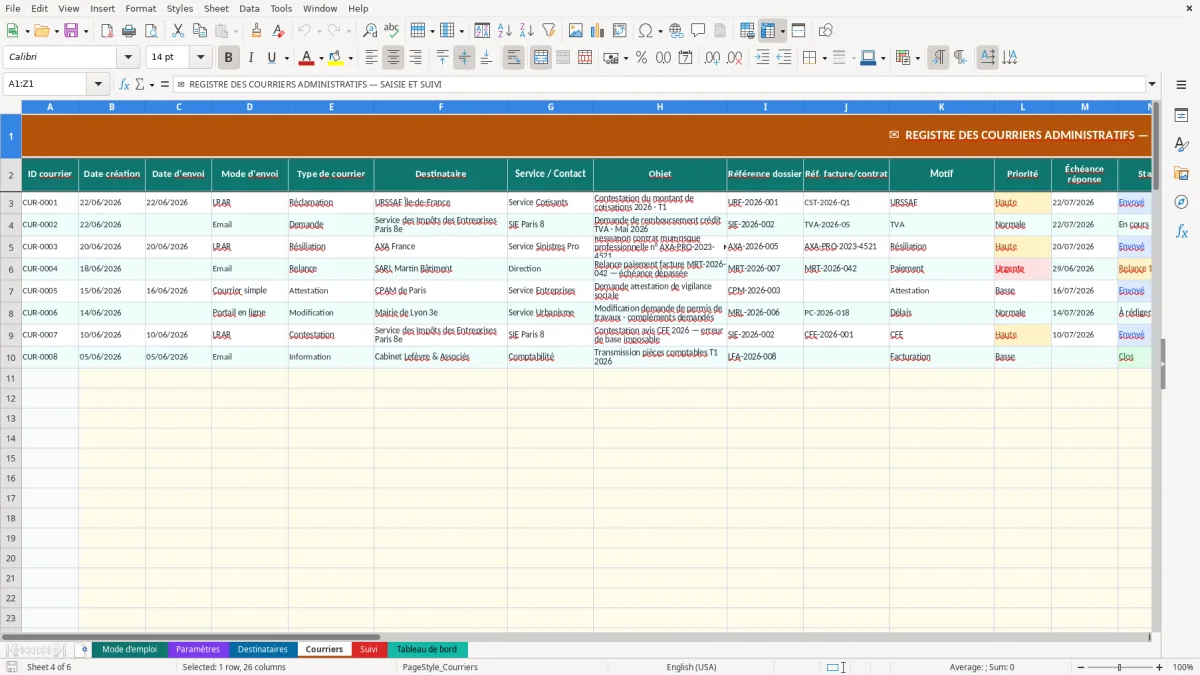Open sidebar Styles panel
The height and width of the screenshot is (675, 1200).
pos(1181,144)
